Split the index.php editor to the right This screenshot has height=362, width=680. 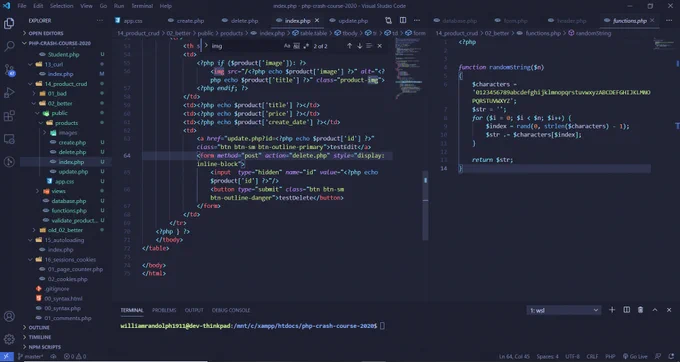click(x=403, y=20)
